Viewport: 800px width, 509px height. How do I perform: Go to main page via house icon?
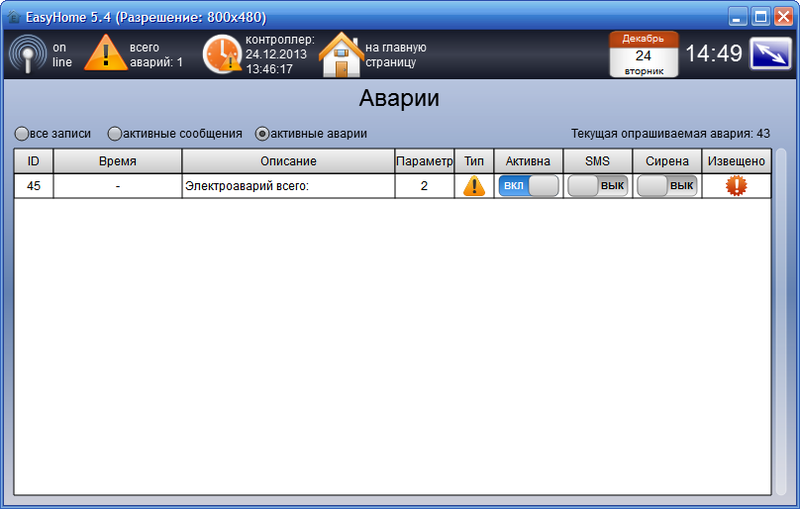340,55
